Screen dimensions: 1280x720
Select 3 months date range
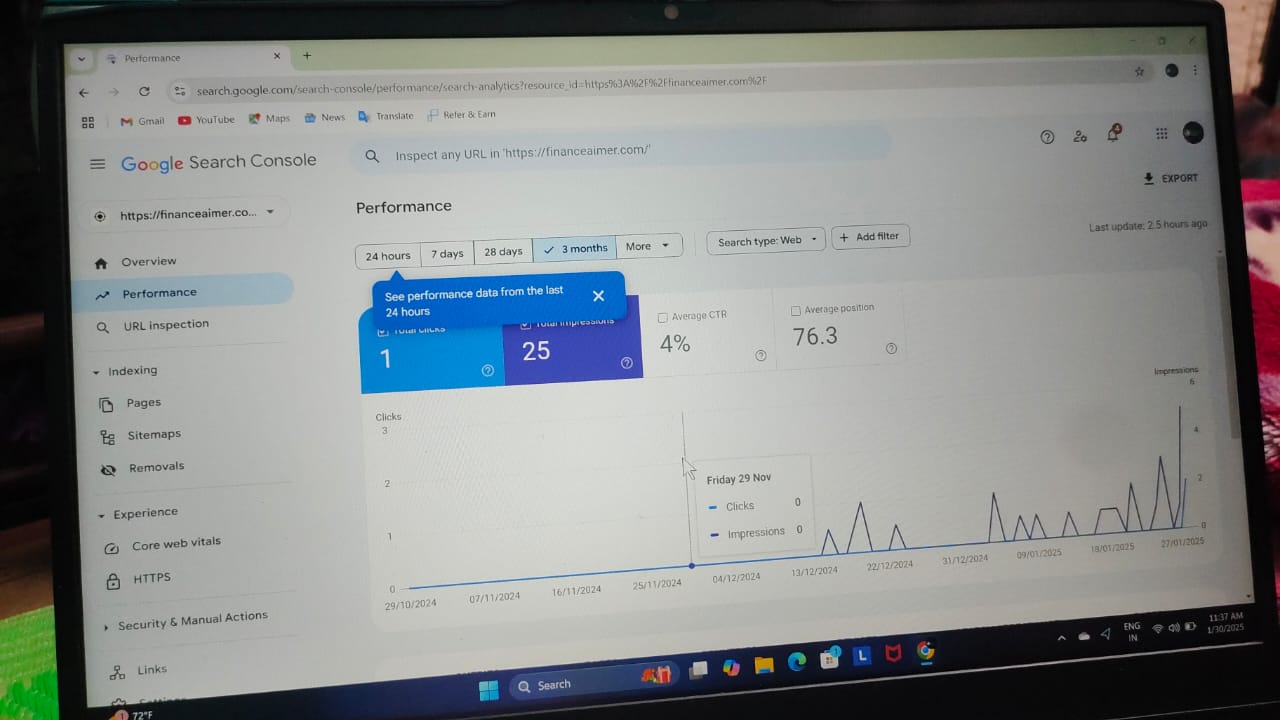click(x=575, y=249)
